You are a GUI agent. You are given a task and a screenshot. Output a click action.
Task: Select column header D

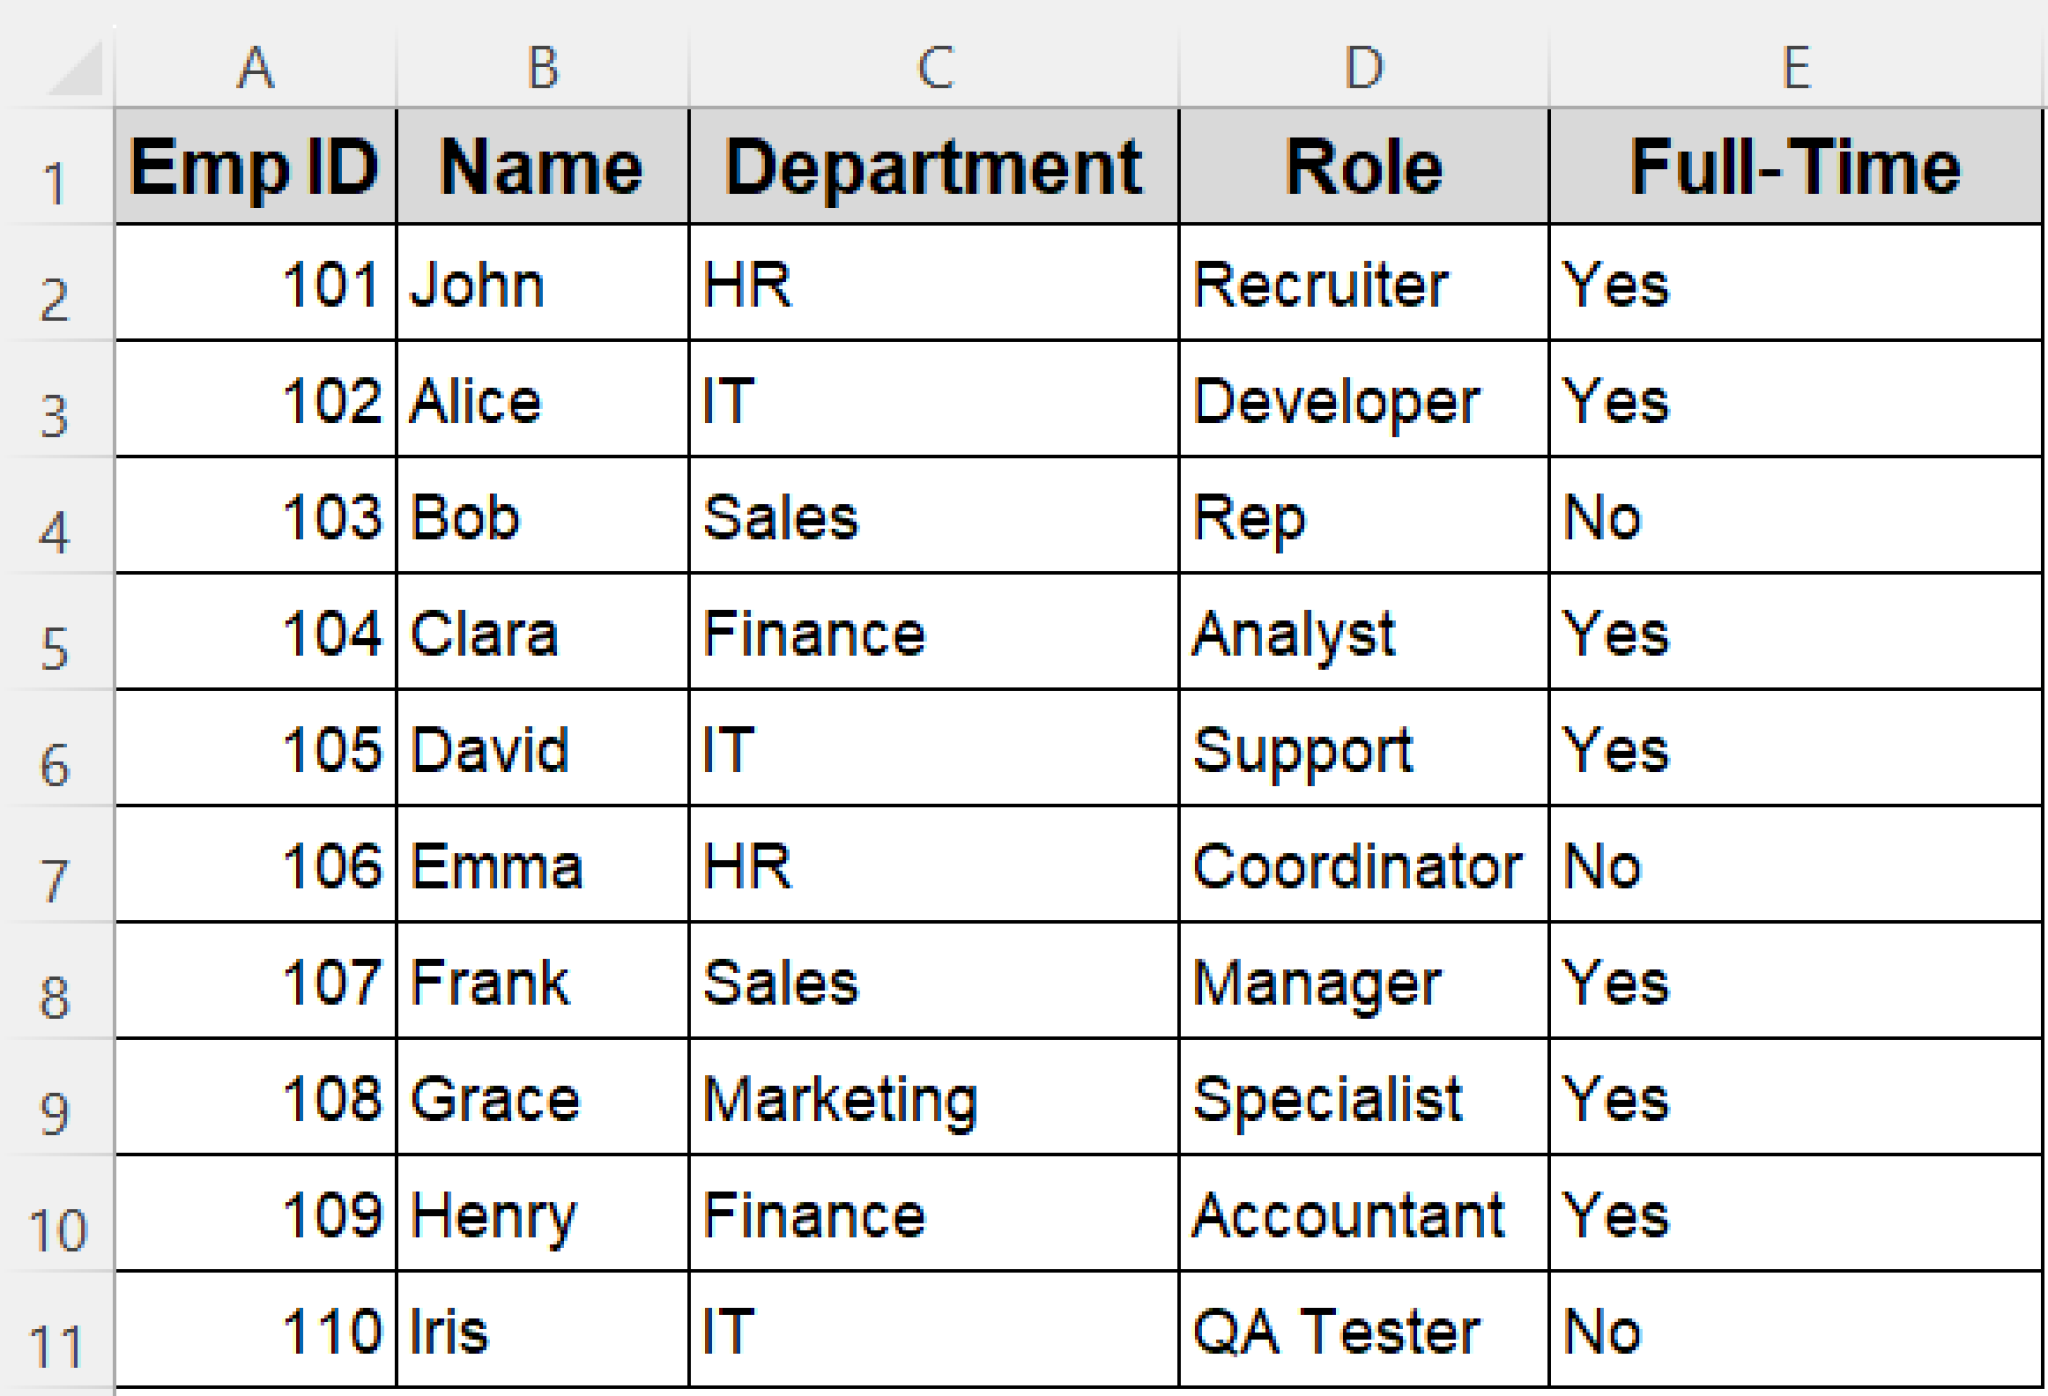tap(1360, 68)
